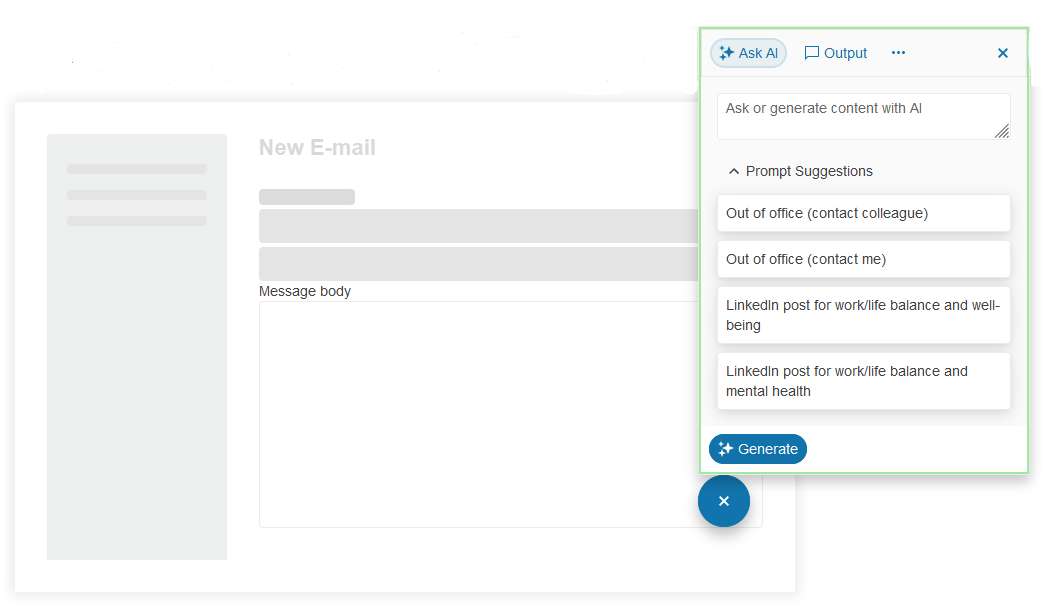Screen dimensions: 1045x605
Task: Select the 'Out of office (contact me)' suggestion
Action: [863, 259]
